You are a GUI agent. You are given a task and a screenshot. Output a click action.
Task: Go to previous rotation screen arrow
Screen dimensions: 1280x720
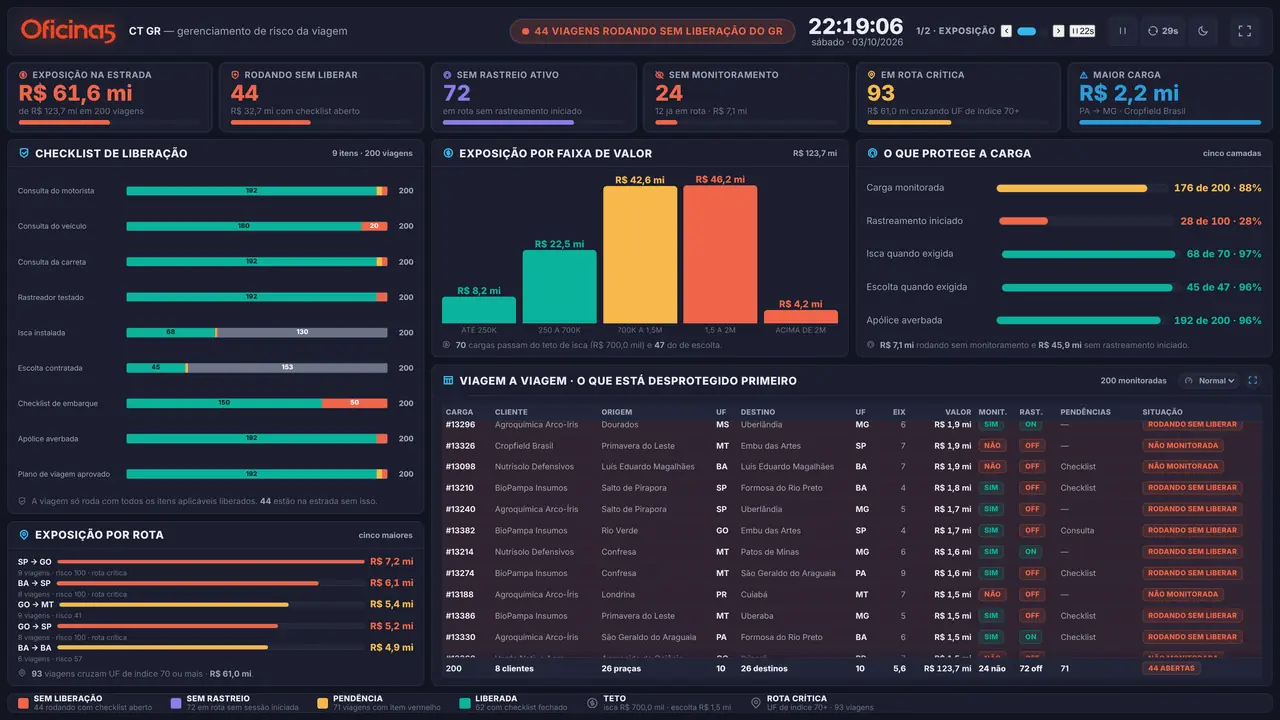1006,31
